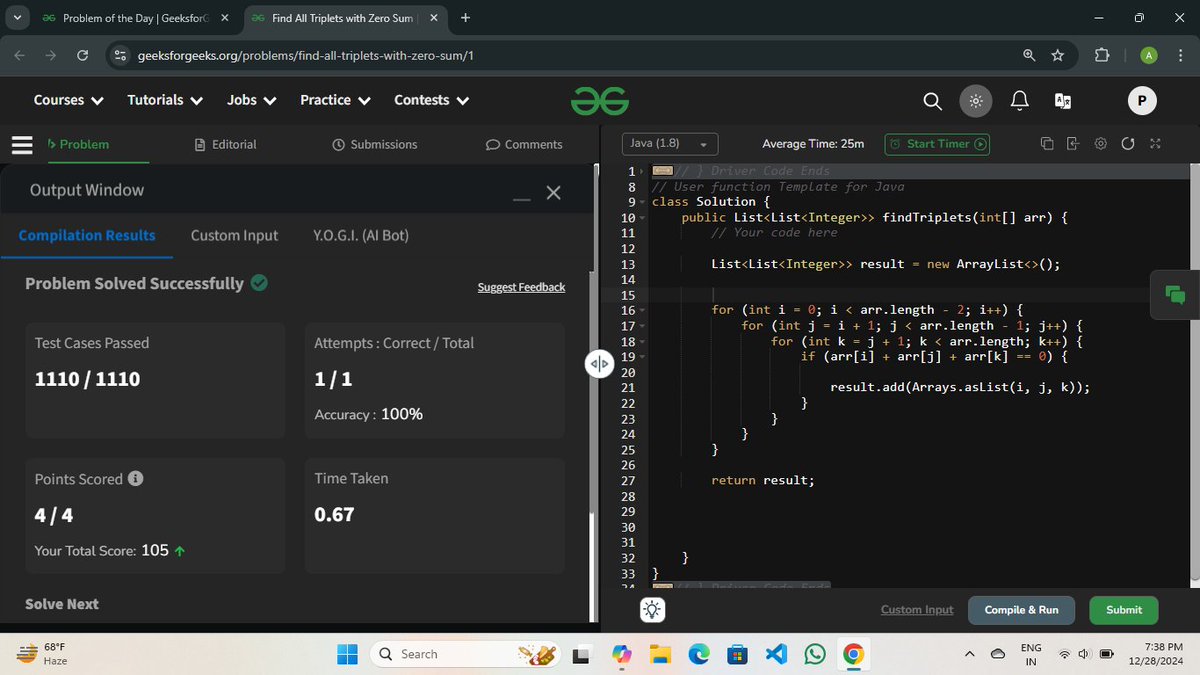Click the lightbulb hint icon below the editor
The width and height of the screenshot is (1200, 675).
(x=652, y=609)
